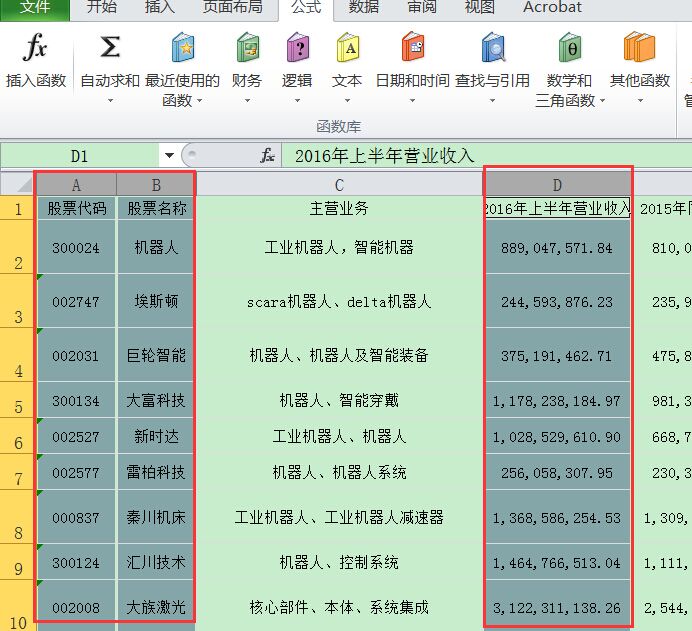This screenshot has width=692, height=631.
Task: Open the File (文件) tab
Action: click(35, 8)
